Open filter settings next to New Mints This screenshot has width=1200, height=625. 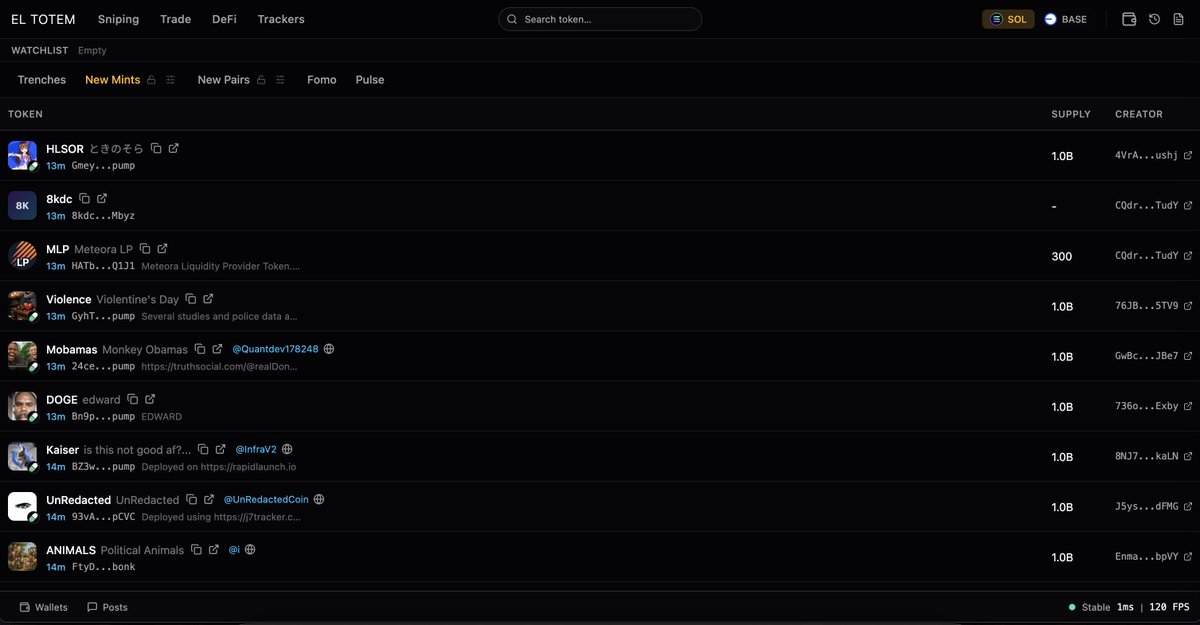(x=171, y=80)
